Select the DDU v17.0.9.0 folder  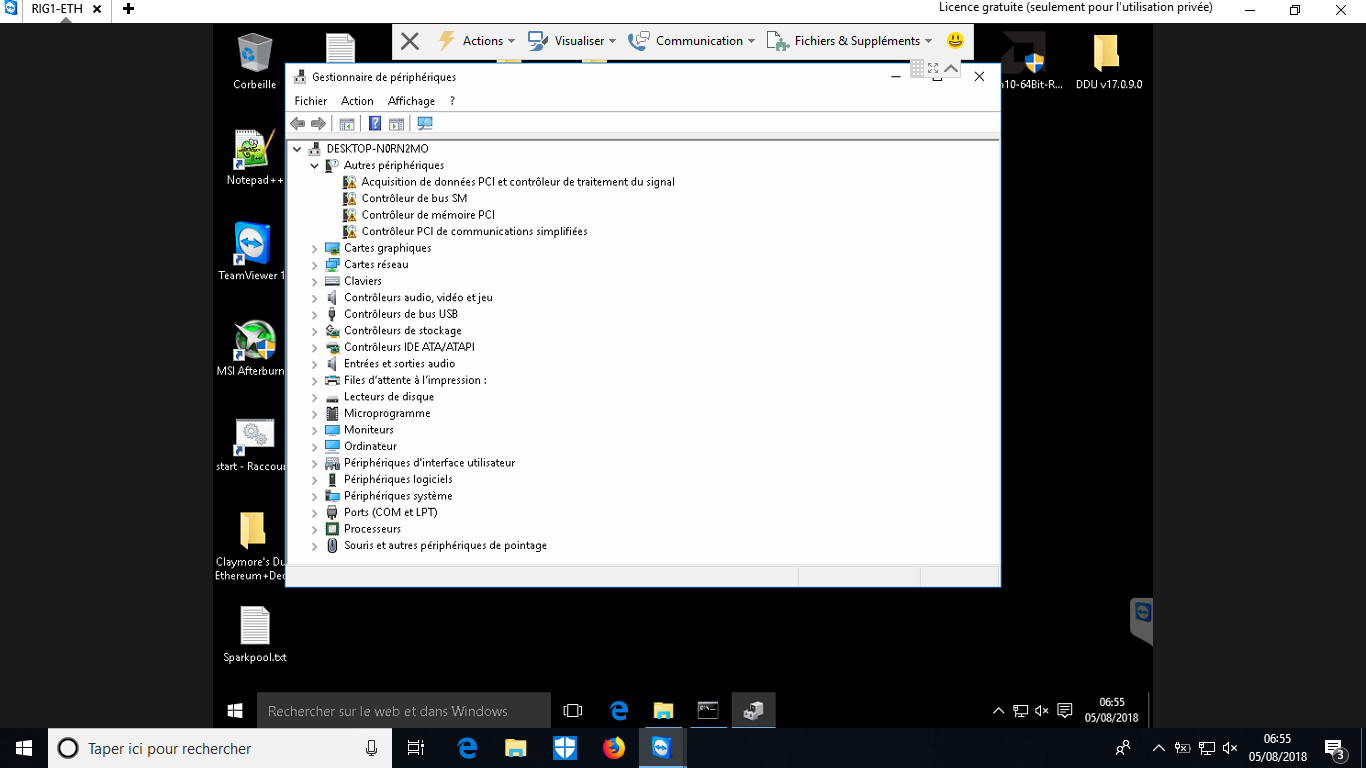pos(1108,62)
